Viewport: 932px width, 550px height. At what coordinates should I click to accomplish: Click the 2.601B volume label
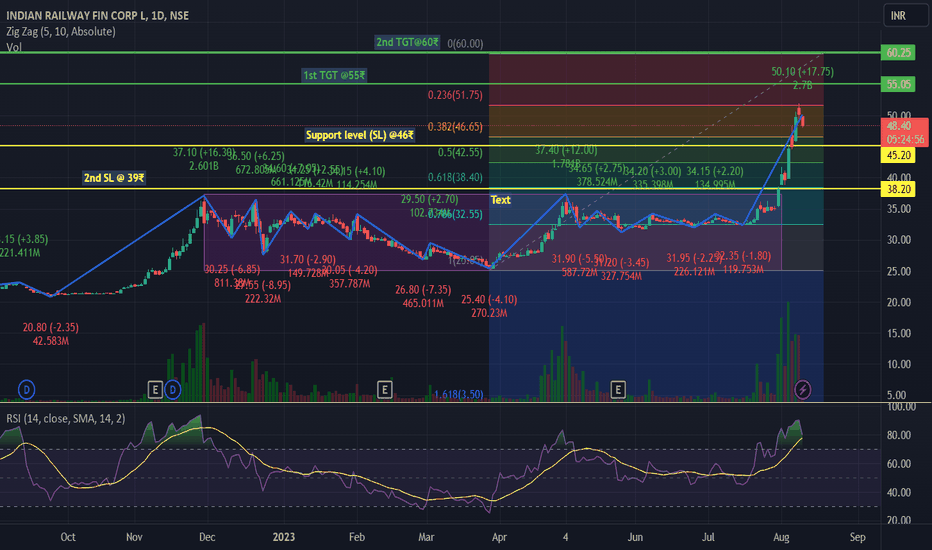click(204, 166)
